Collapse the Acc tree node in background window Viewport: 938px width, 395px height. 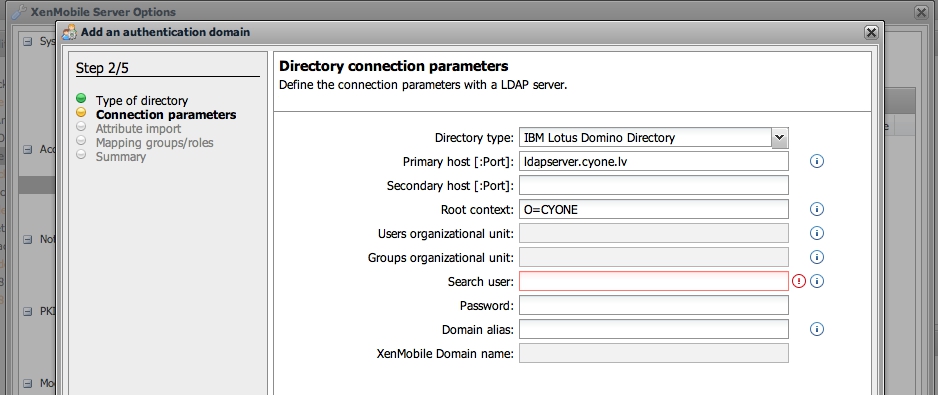click(28, 150)
